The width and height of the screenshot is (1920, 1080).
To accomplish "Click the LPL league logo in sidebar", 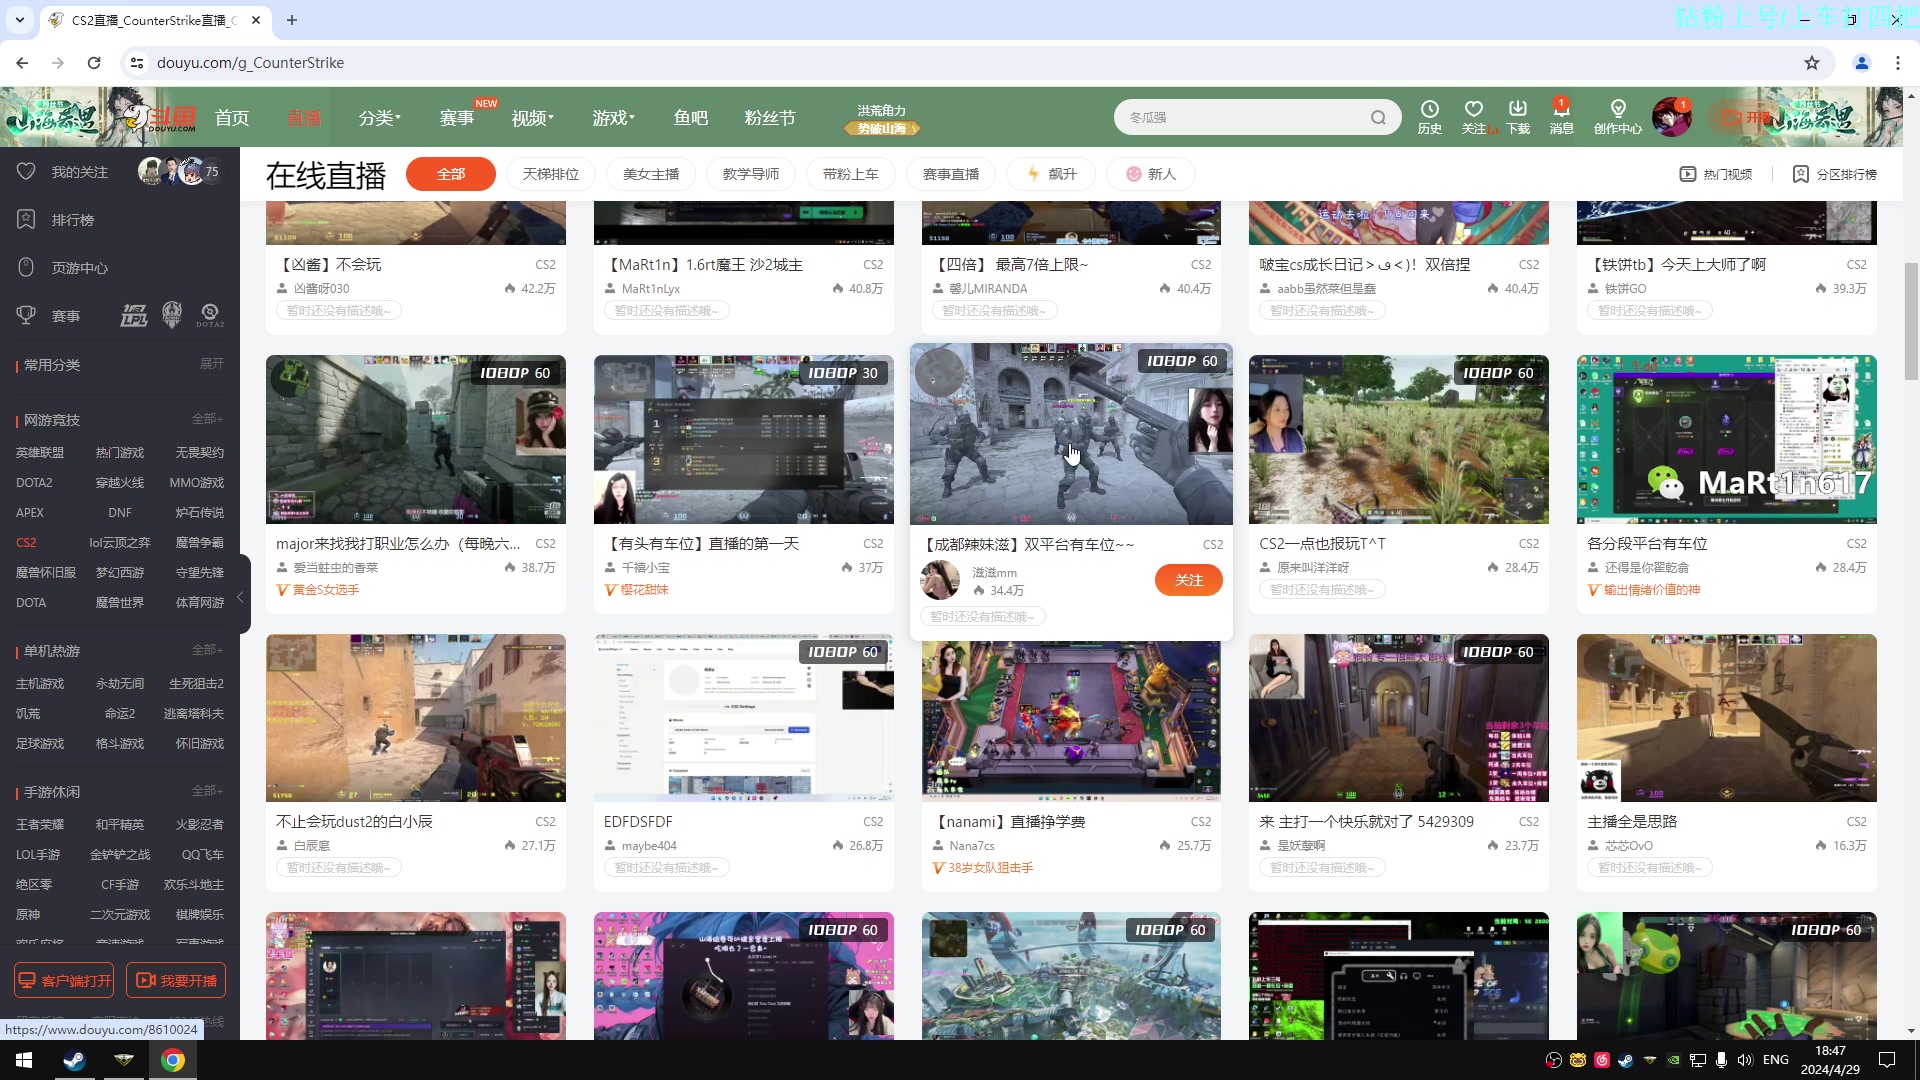I will click(134, 316).
